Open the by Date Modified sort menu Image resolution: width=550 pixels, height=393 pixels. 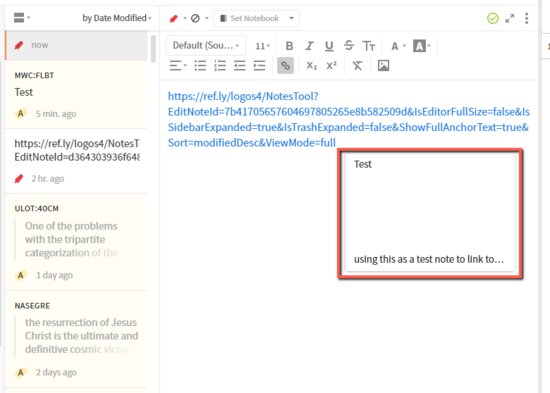117,18
